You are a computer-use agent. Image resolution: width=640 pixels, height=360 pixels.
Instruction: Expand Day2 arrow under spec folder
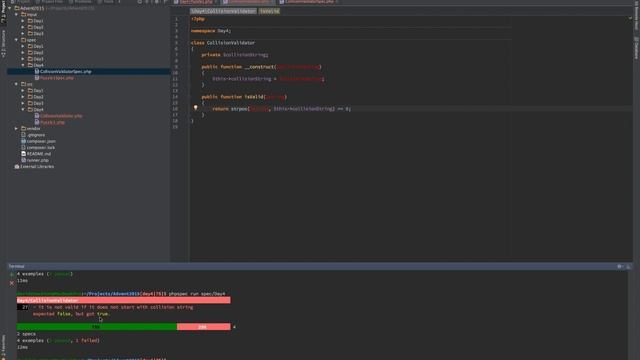pyautogui.click(x=23, y=53)
